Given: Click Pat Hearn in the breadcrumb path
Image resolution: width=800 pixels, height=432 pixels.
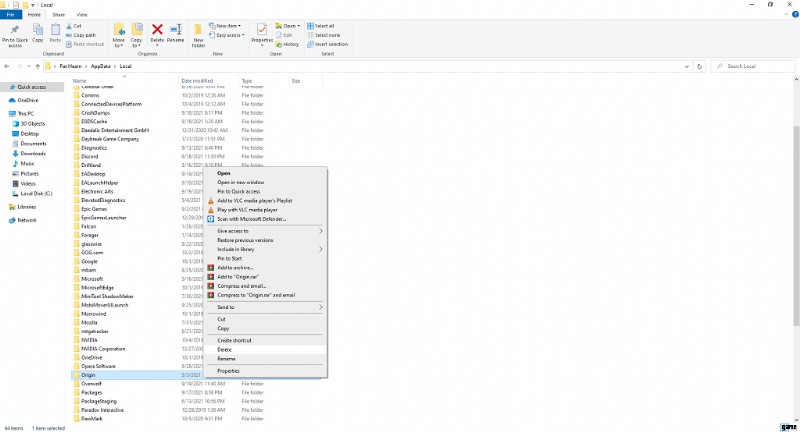Looking at the screenshot, I should click(70, 66).
